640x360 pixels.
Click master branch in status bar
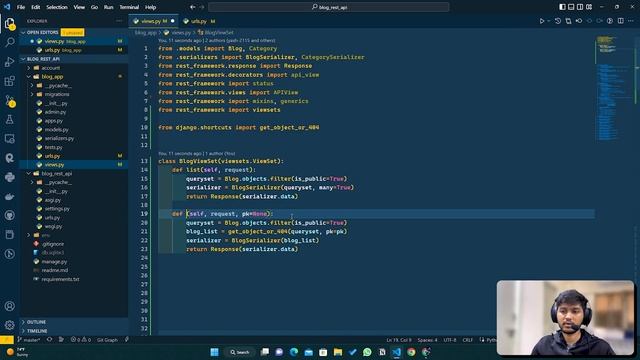(29, 340)
